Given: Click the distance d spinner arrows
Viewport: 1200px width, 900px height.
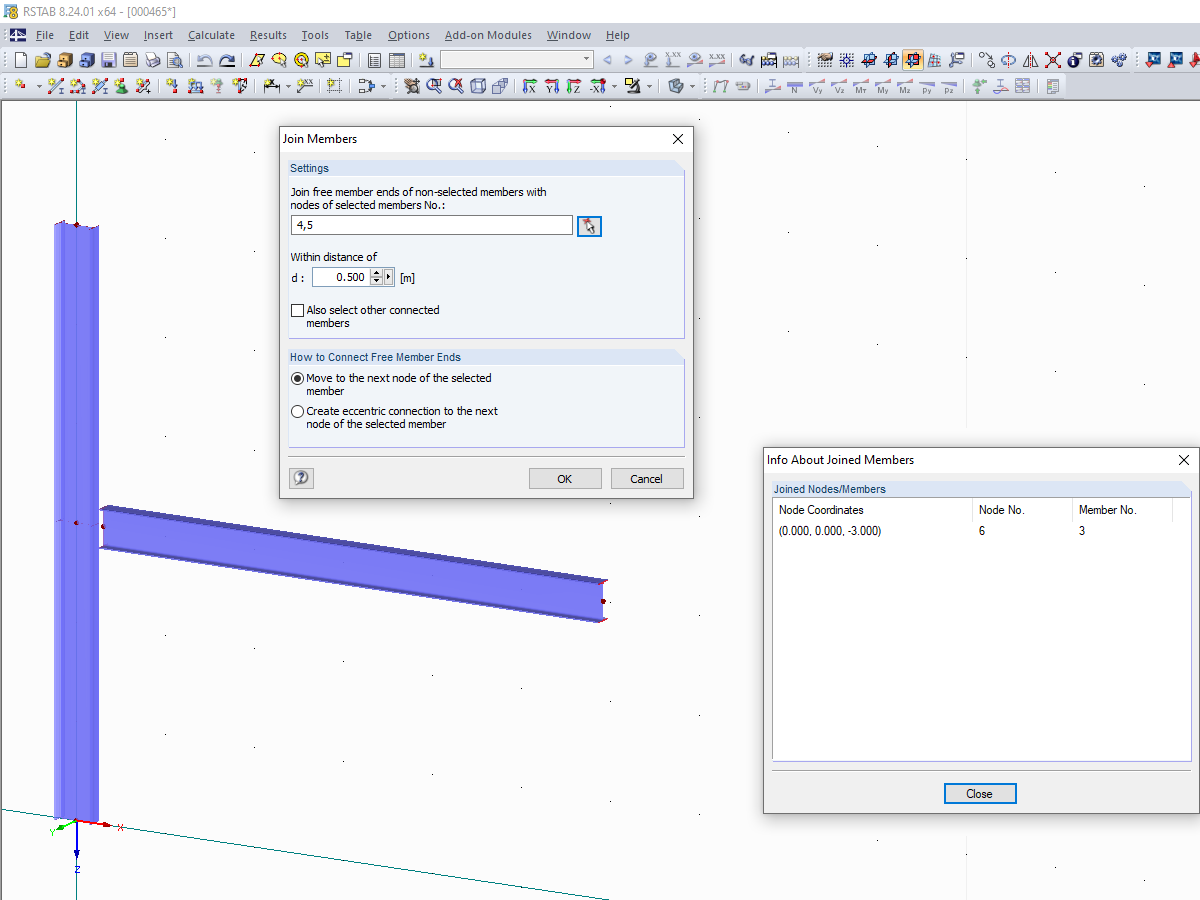Looking at the screenshot, I should click(376, 277).
